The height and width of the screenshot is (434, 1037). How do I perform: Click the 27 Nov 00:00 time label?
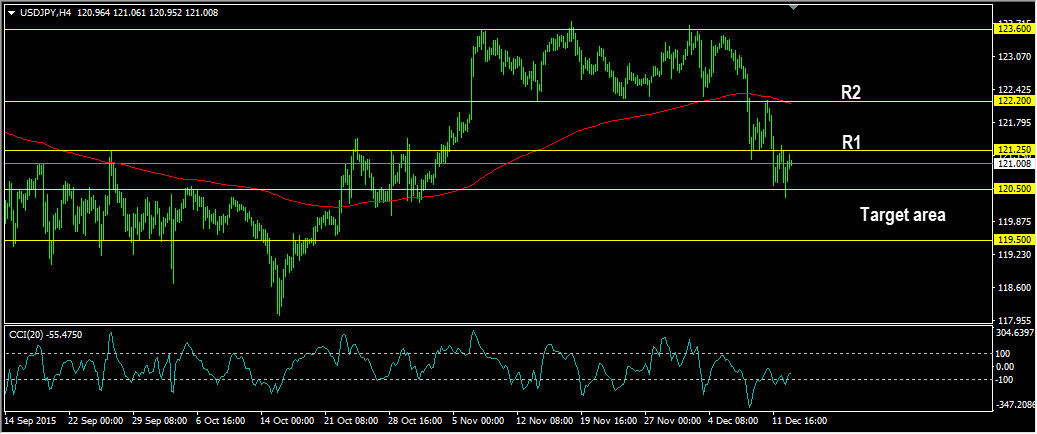671,420
